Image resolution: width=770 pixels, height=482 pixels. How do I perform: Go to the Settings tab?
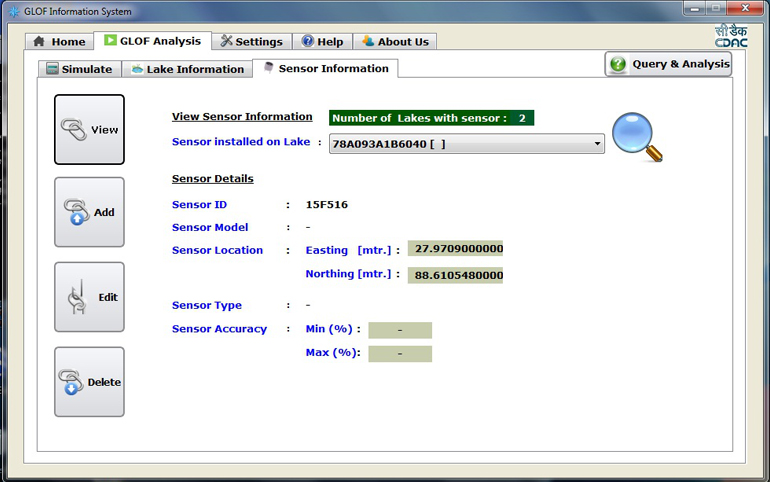(x=251, y=42)
